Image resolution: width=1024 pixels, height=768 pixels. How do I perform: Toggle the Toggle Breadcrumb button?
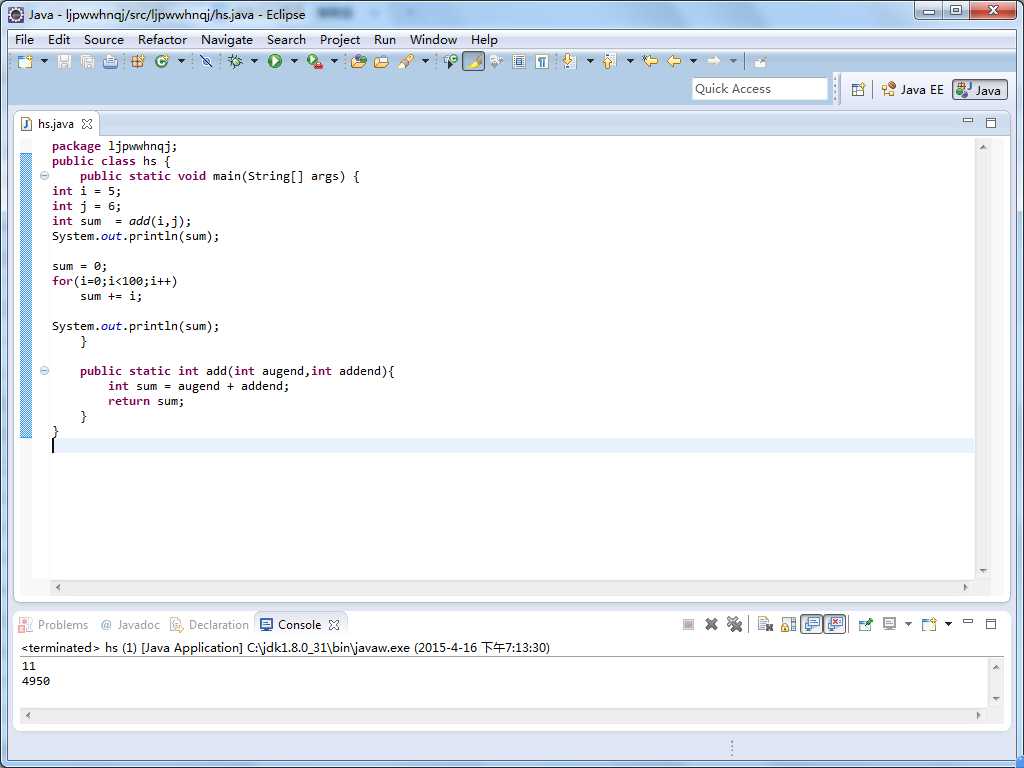click(x=451, y=62)
